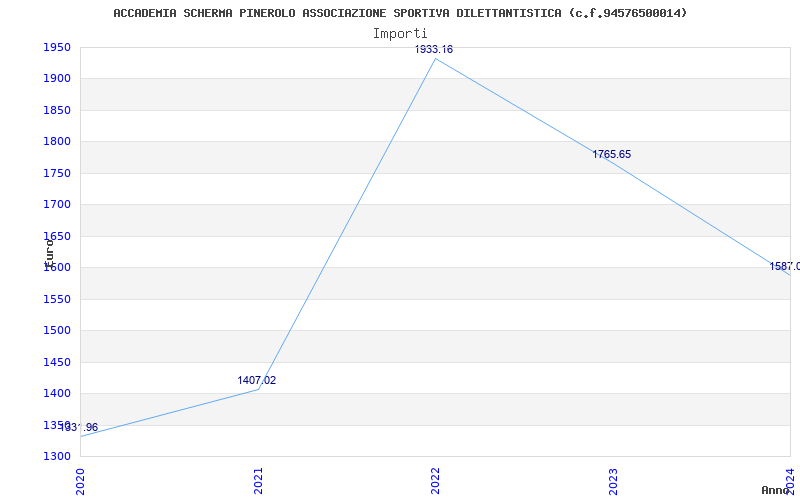Screen dimensions: 800x500
Task: Click y-axis value 1700
Action: click(57, 205)
